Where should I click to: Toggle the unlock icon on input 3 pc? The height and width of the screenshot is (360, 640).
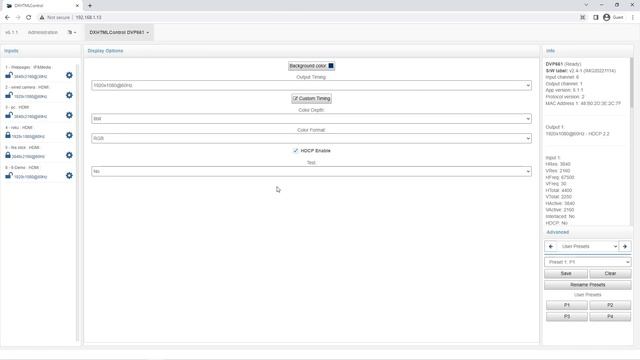pos(9,115)
